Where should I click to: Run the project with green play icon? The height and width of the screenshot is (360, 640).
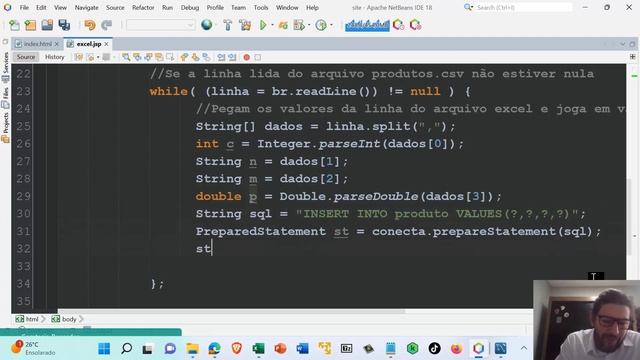(x=263, y=25)
